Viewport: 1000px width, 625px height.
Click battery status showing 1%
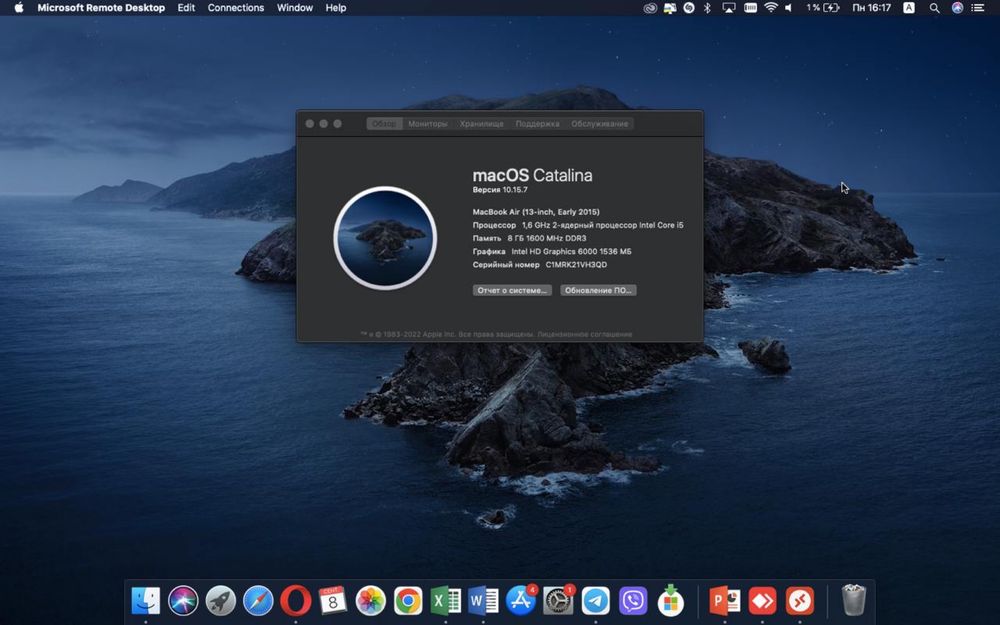[823, 8]
